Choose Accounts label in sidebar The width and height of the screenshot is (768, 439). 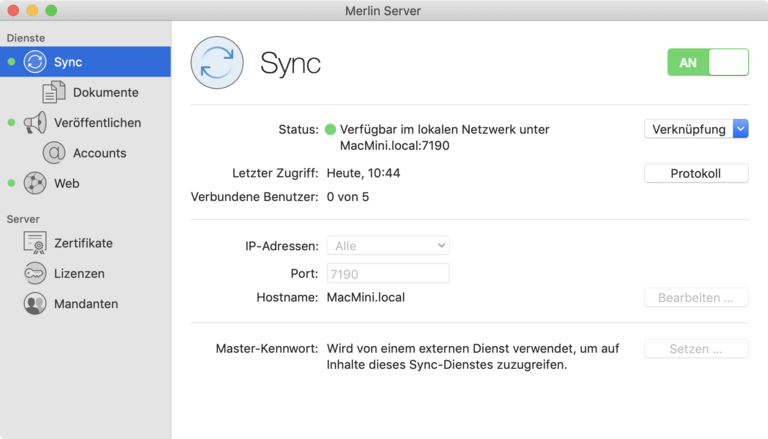click(x=100, y=153)
